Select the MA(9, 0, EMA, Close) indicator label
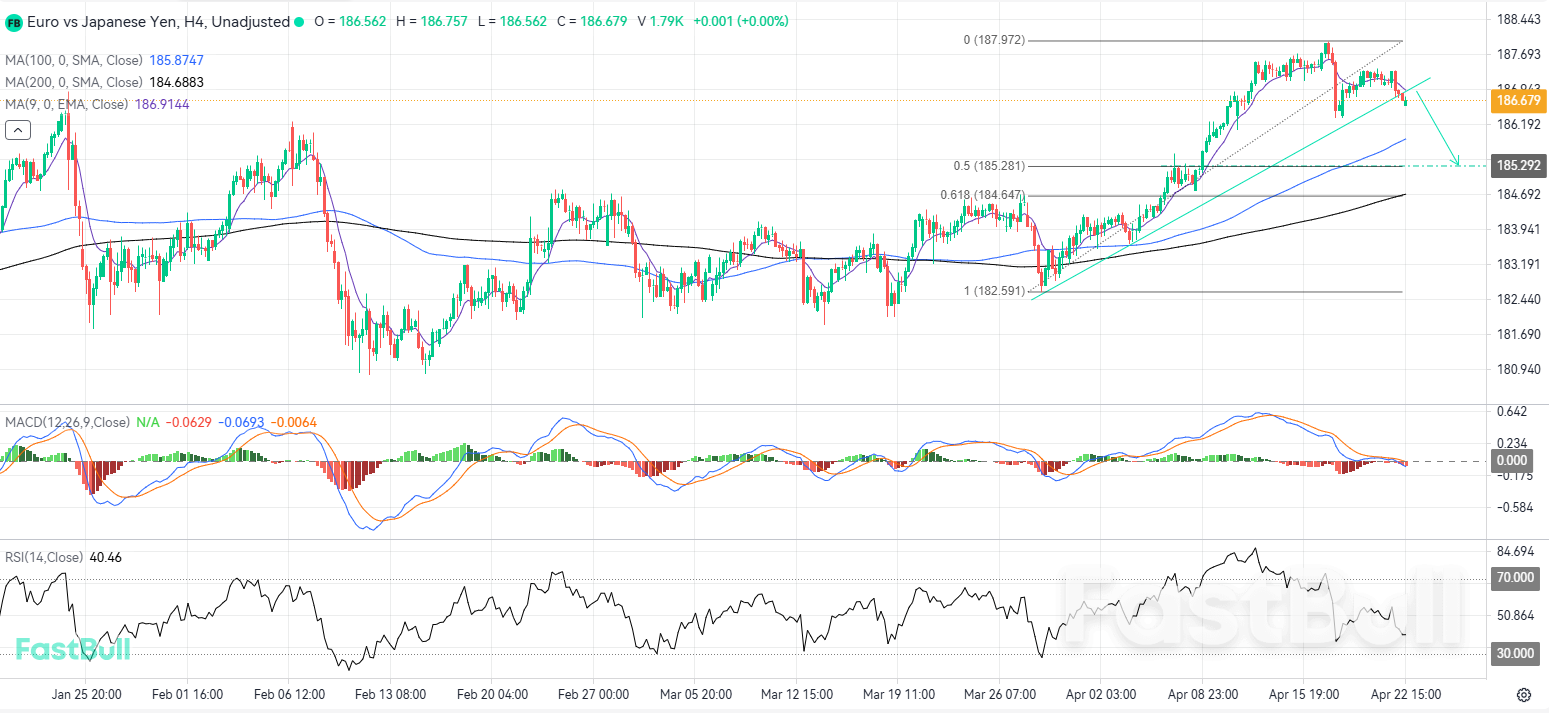Screen dimensions: 1549x713 click(x=67, y=104)
